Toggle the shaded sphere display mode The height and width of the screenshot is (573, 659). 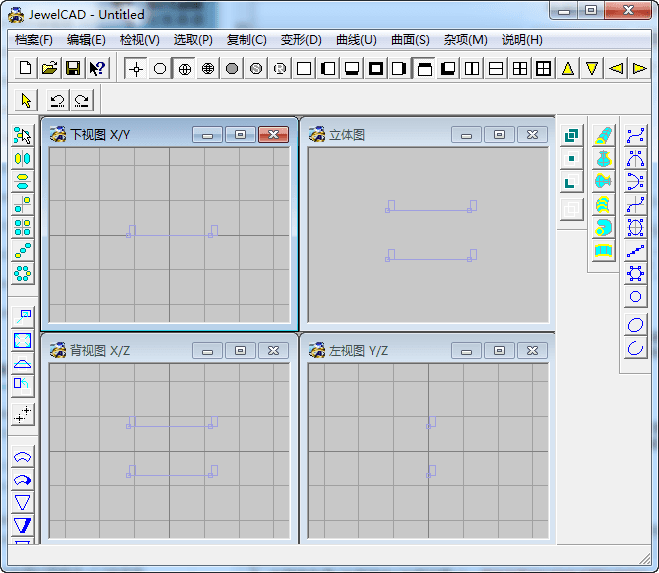pos(232,68)
